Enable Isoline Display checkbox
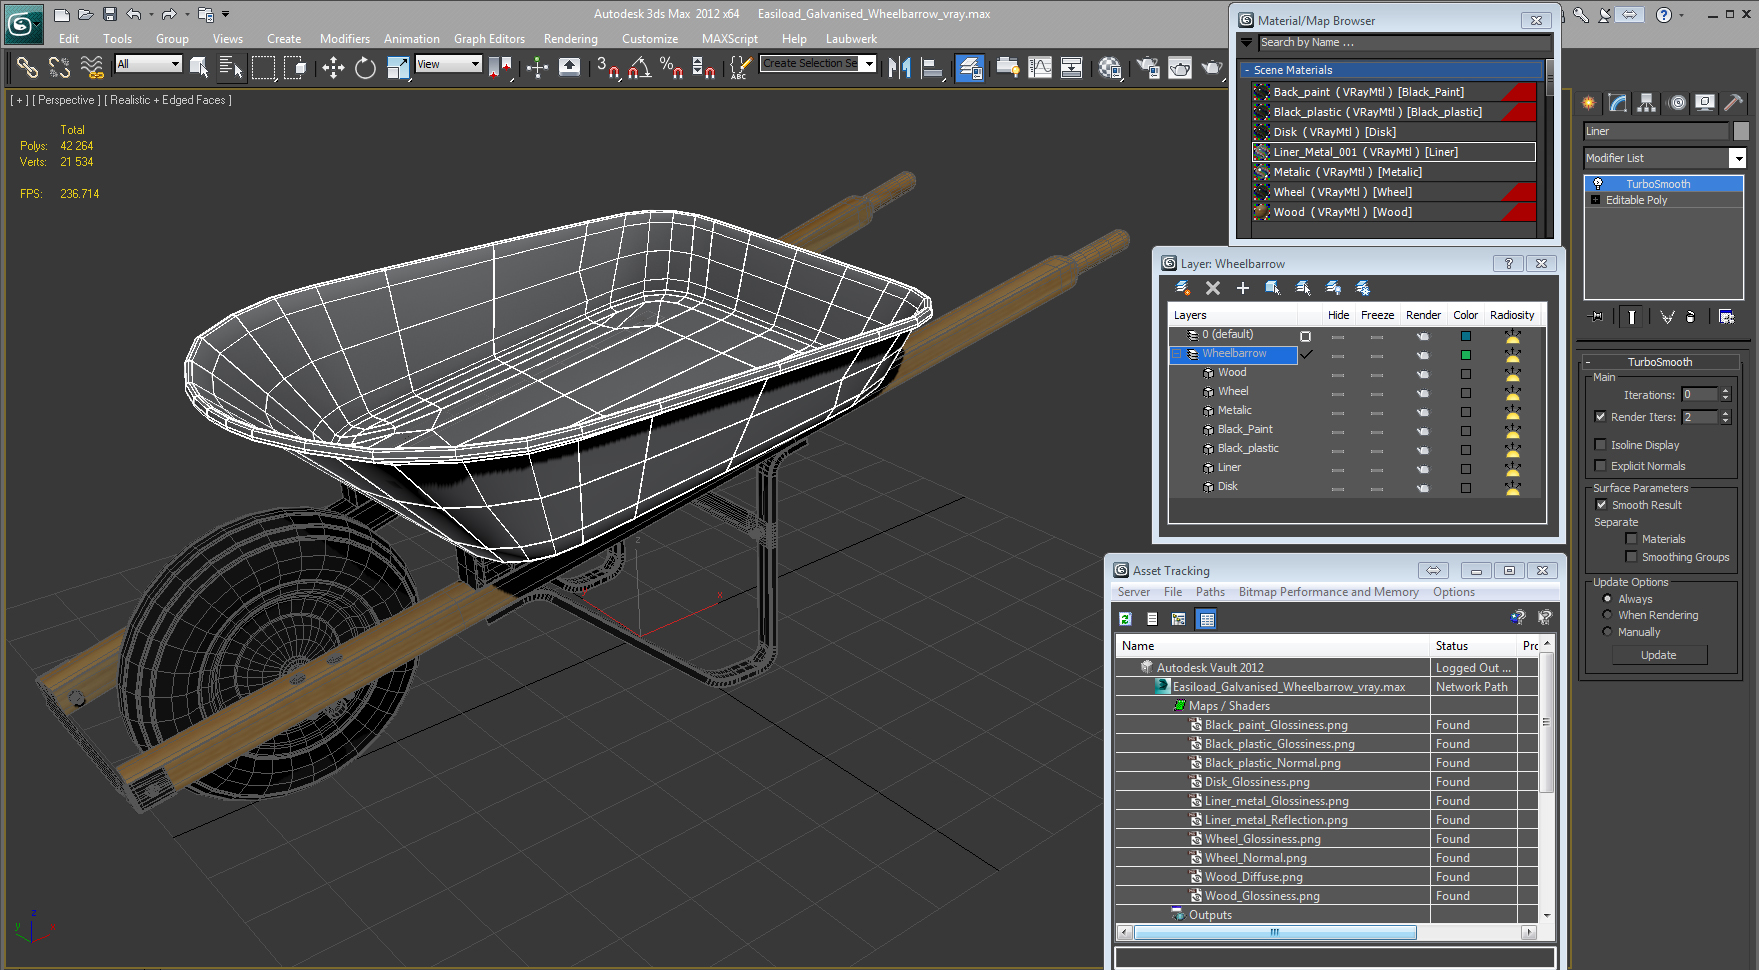 click(x=1600, y=445)
